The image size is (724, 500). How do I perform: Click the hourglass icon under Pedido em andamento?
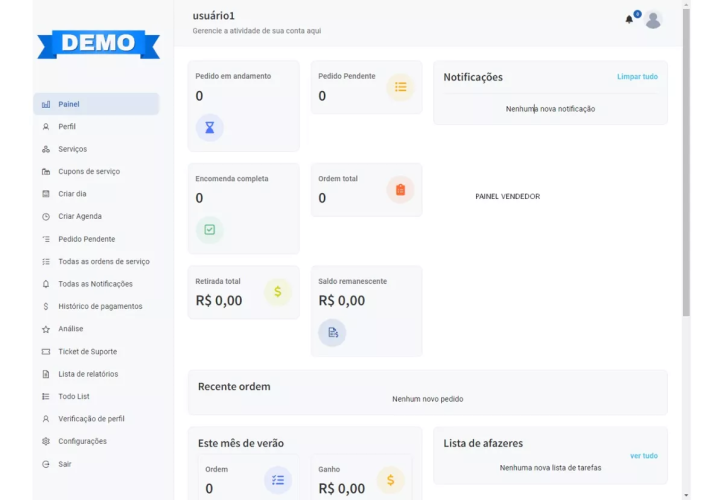tap(209, 127)
